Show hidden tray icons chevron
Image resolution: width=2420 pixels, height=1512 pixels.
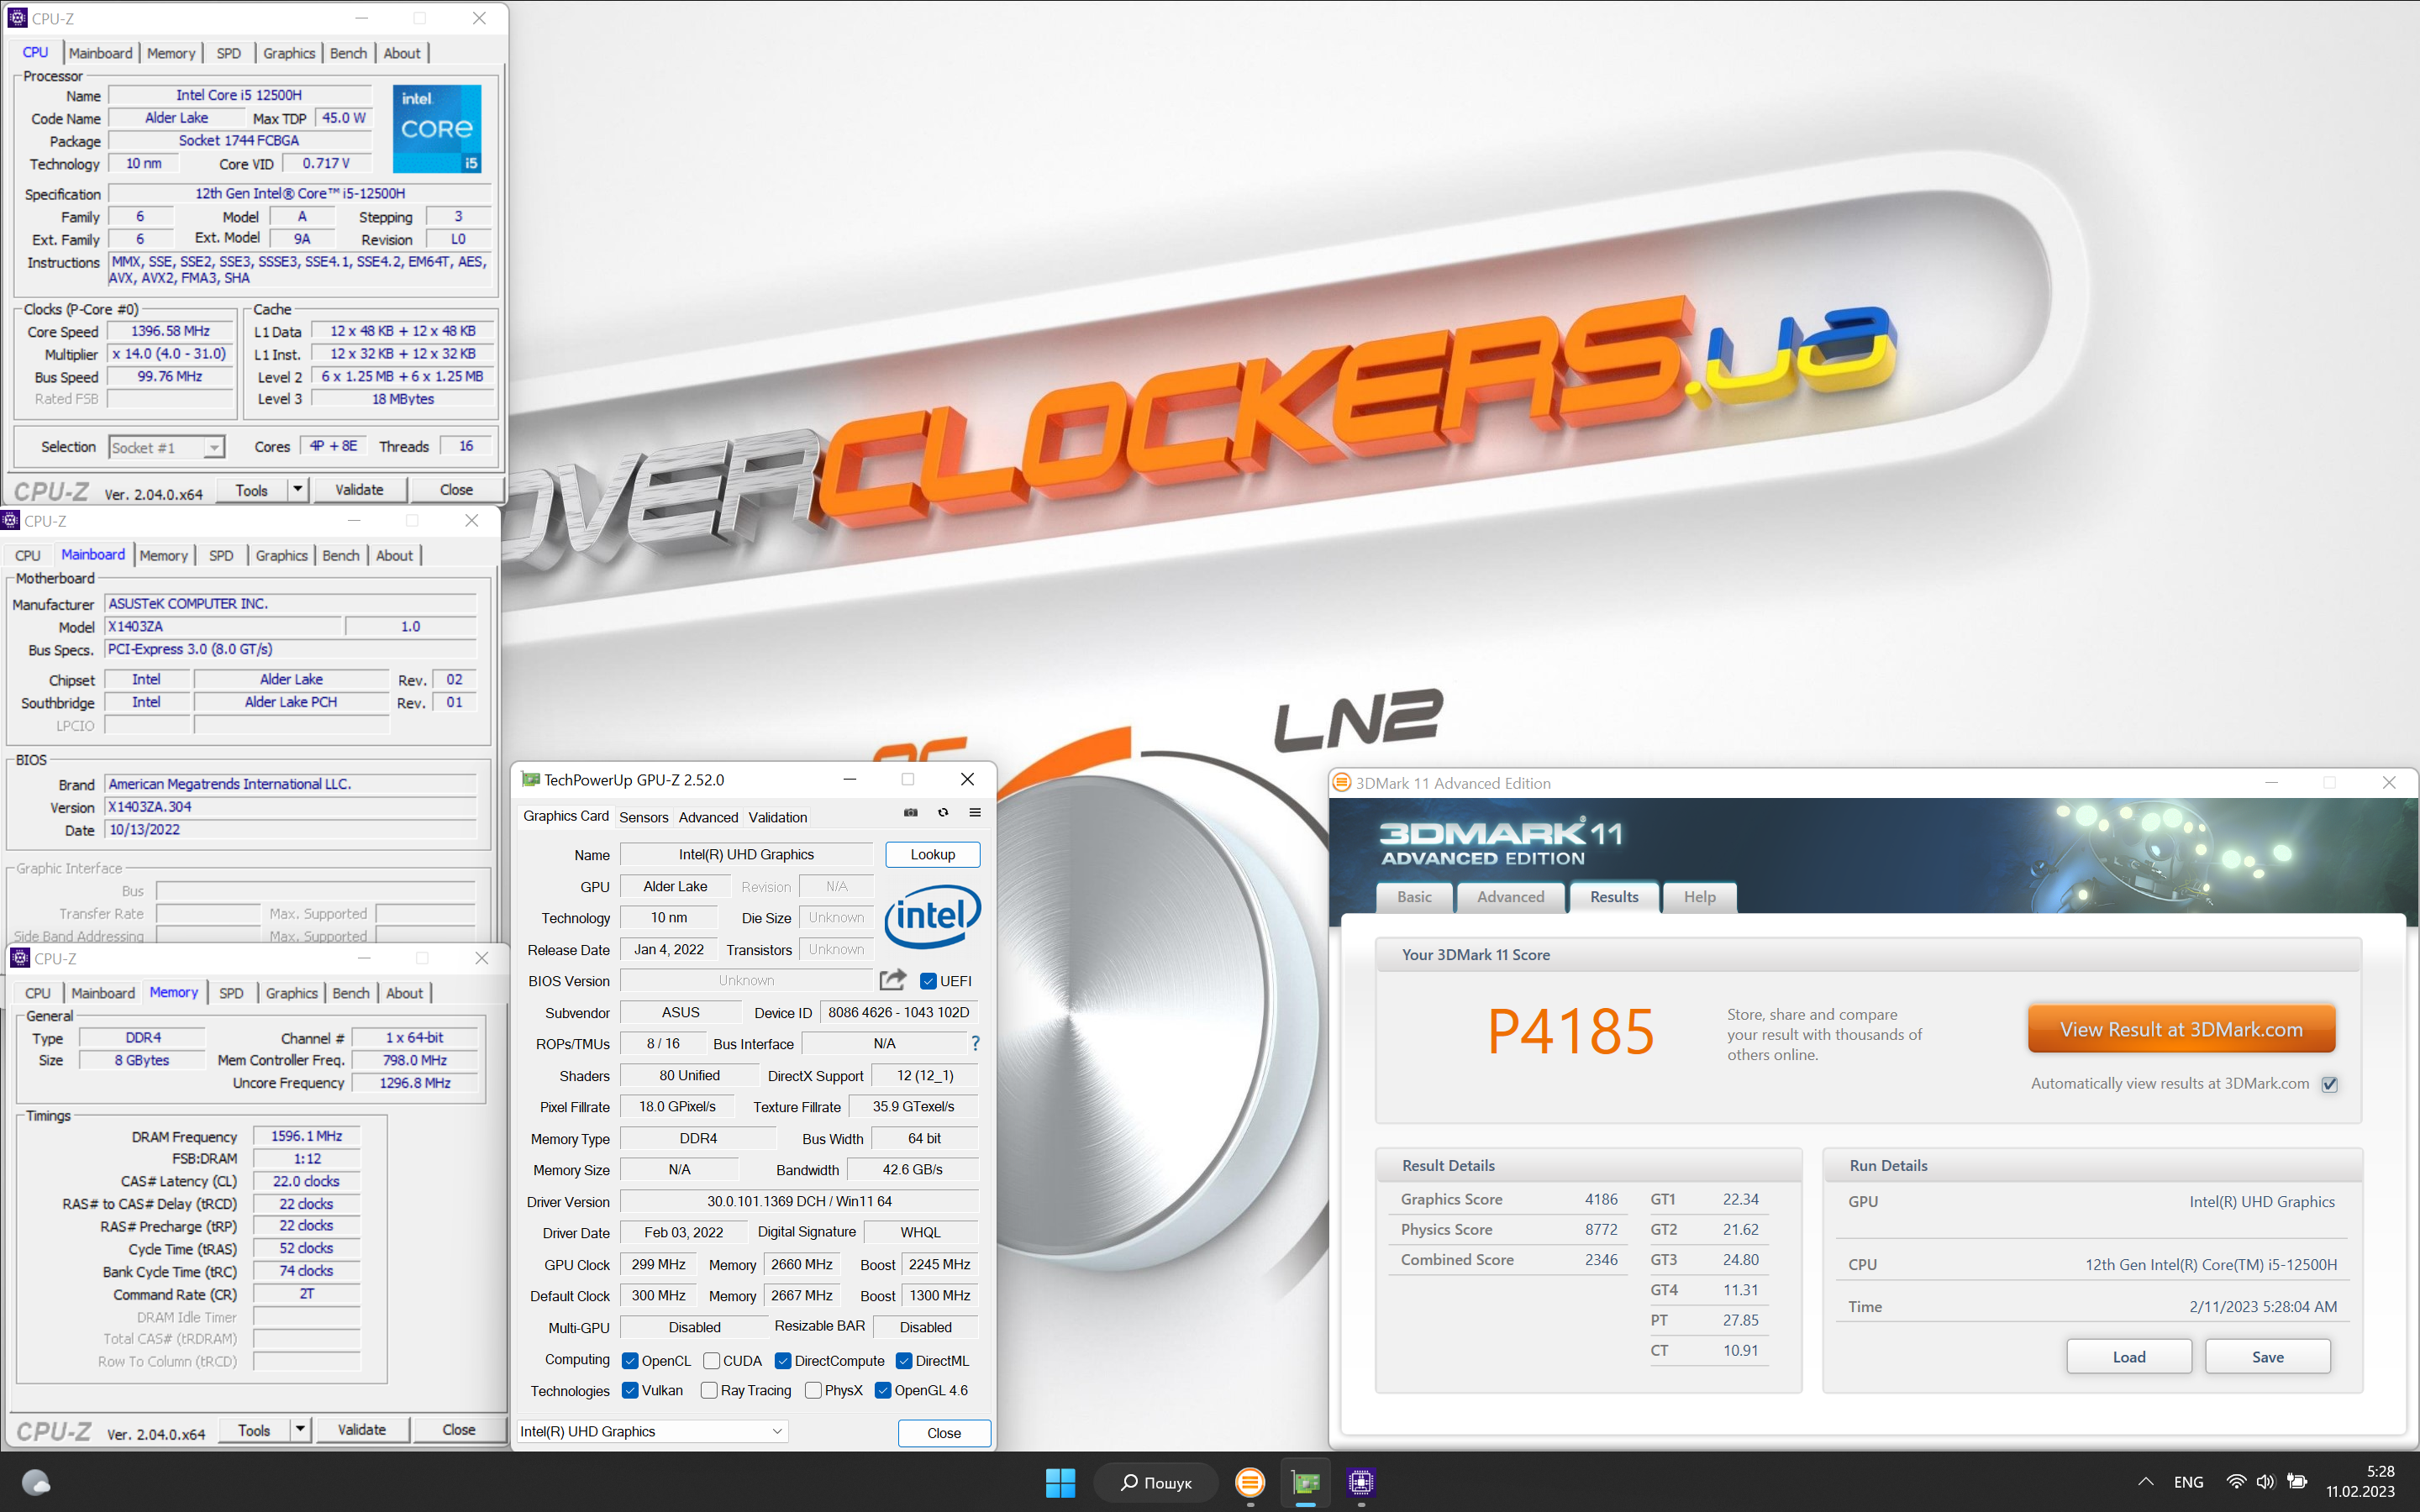coord(2145,1482)
